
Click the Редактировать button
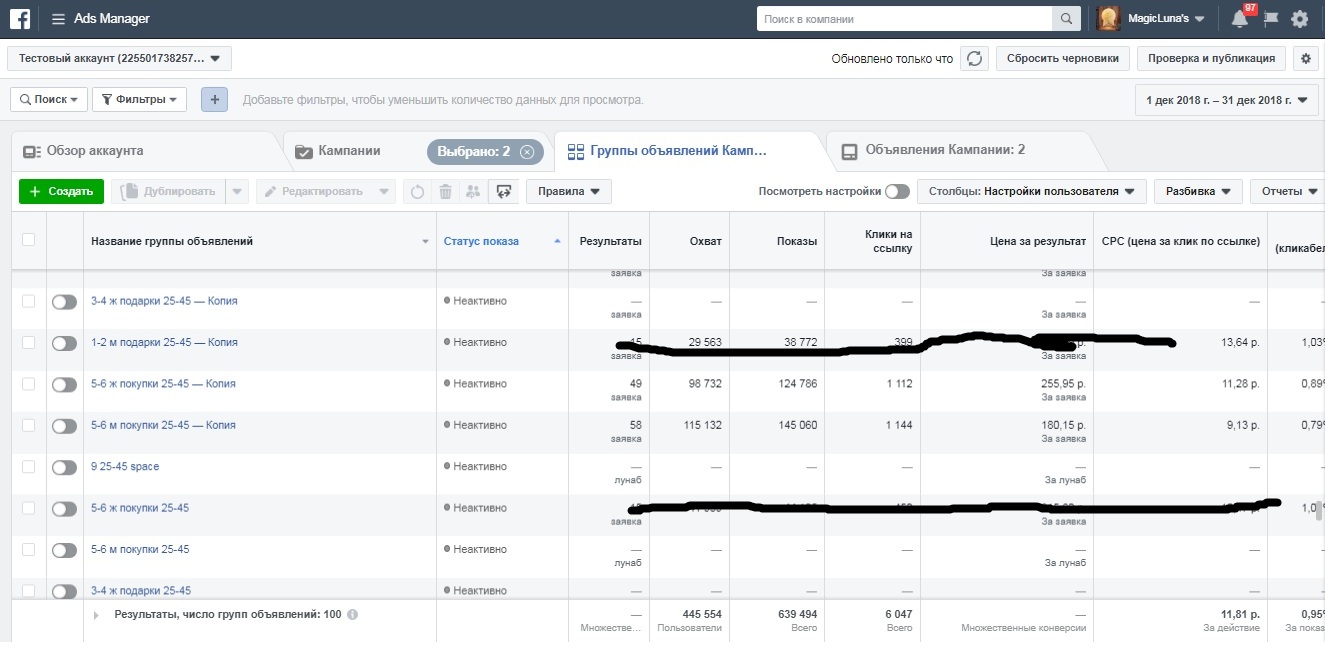[326, 191]
